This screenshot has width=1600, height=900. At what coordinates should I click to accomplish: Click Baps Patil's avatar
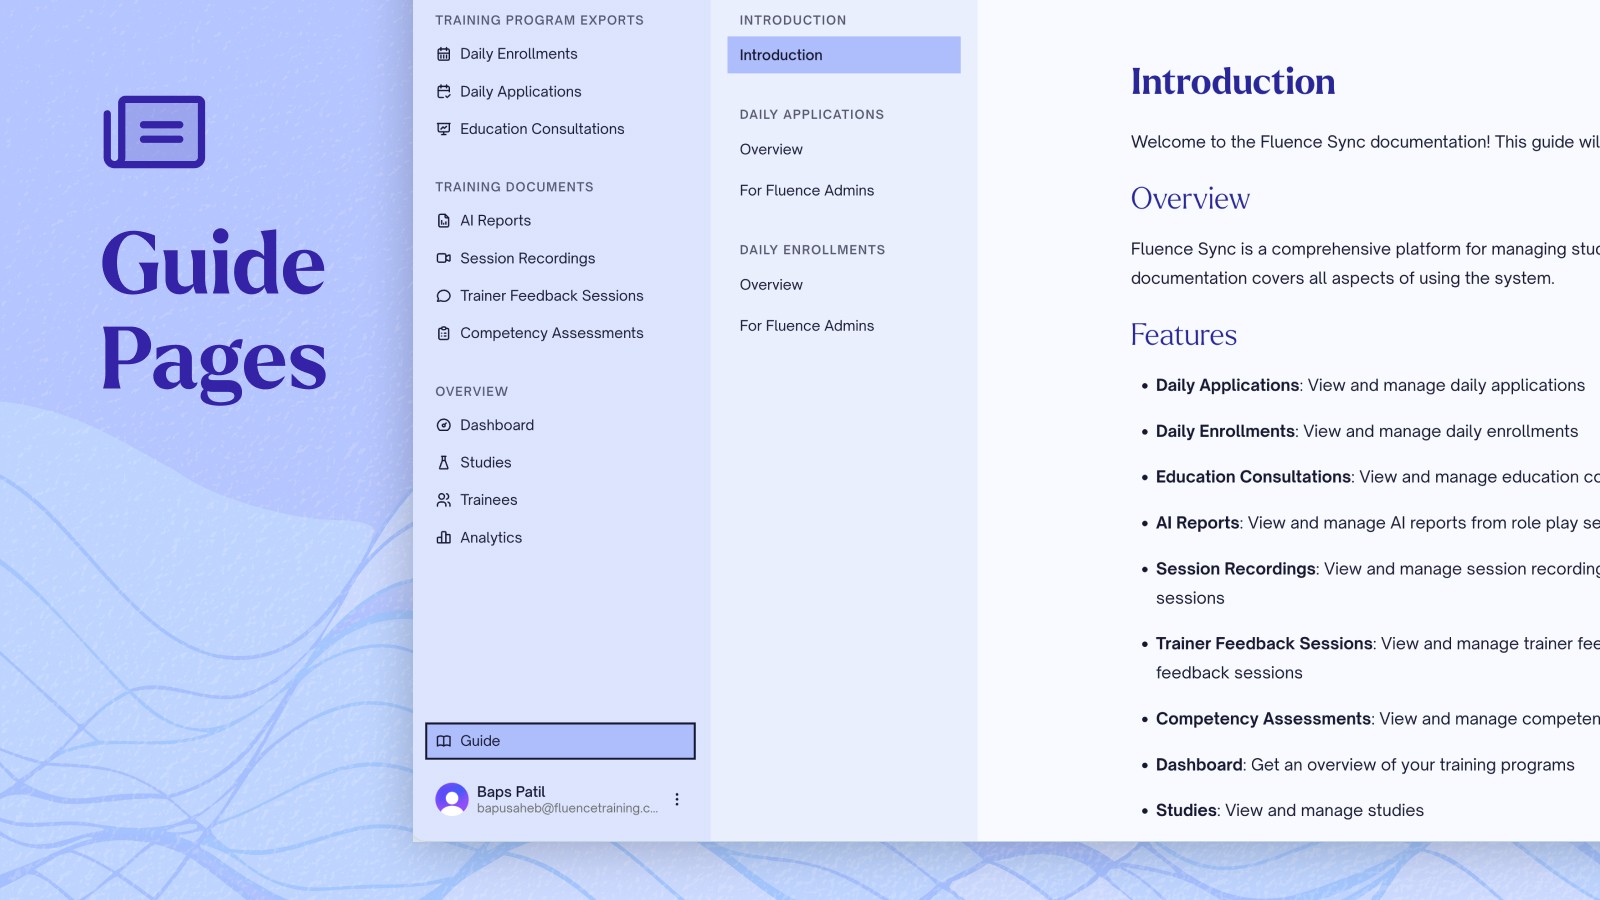(x=452, y=799)
